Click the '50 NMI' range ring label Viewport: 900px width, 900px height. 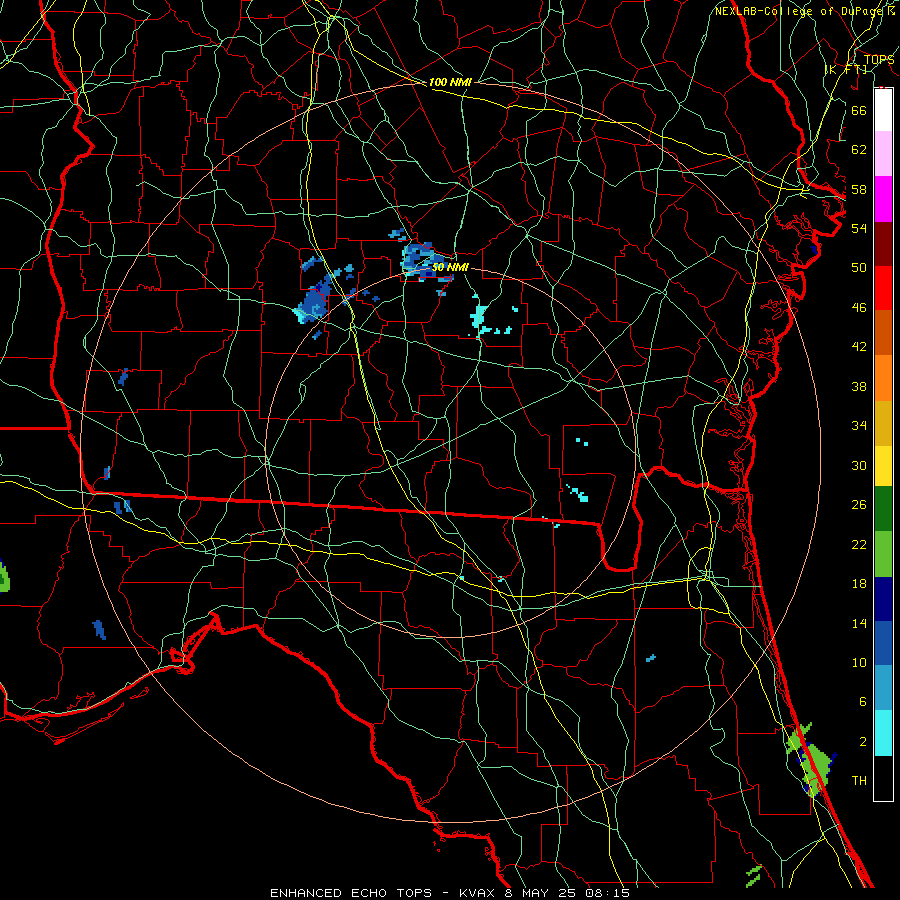450,267
